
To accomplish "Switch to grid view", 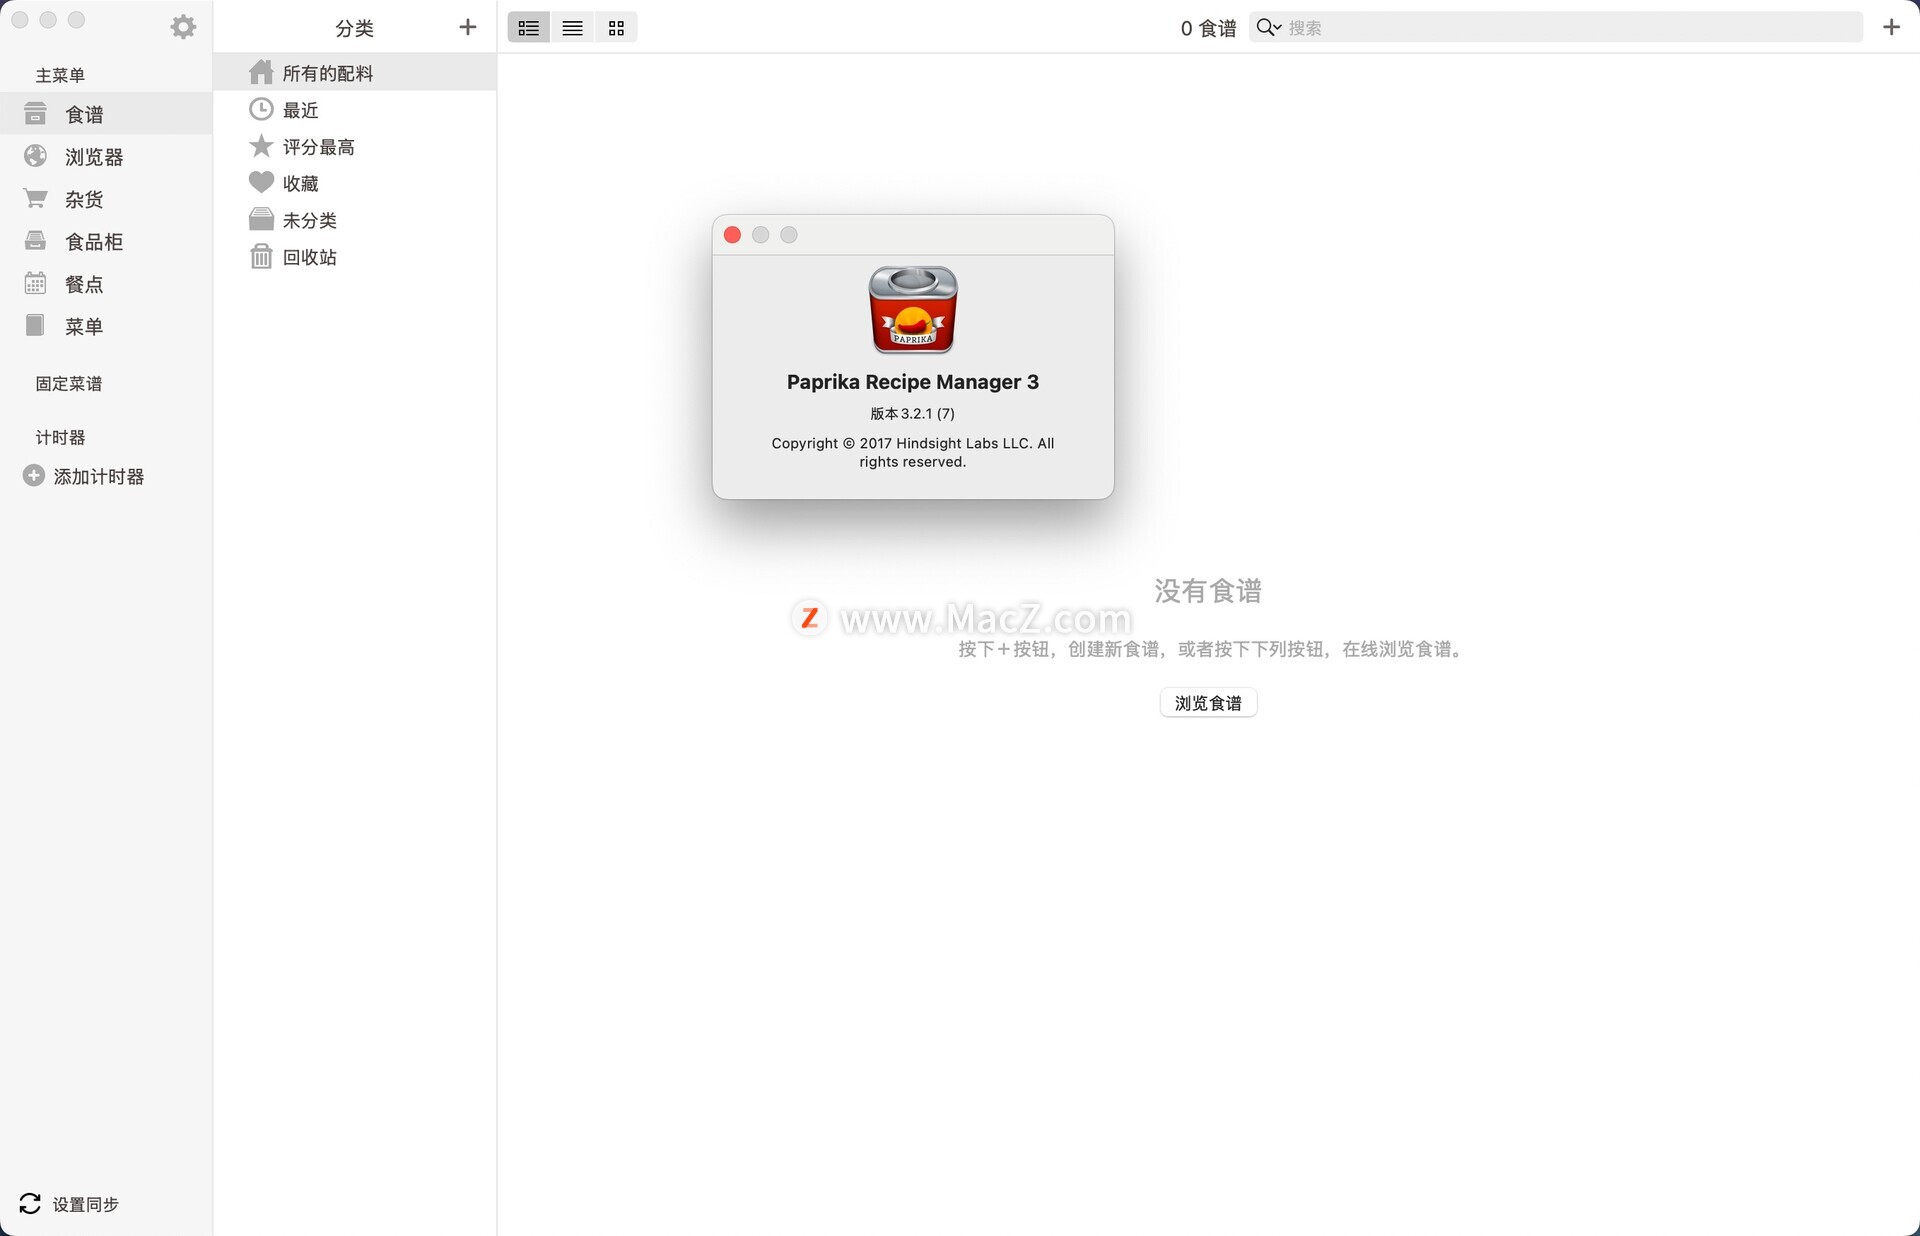I will tap(616, 28).
